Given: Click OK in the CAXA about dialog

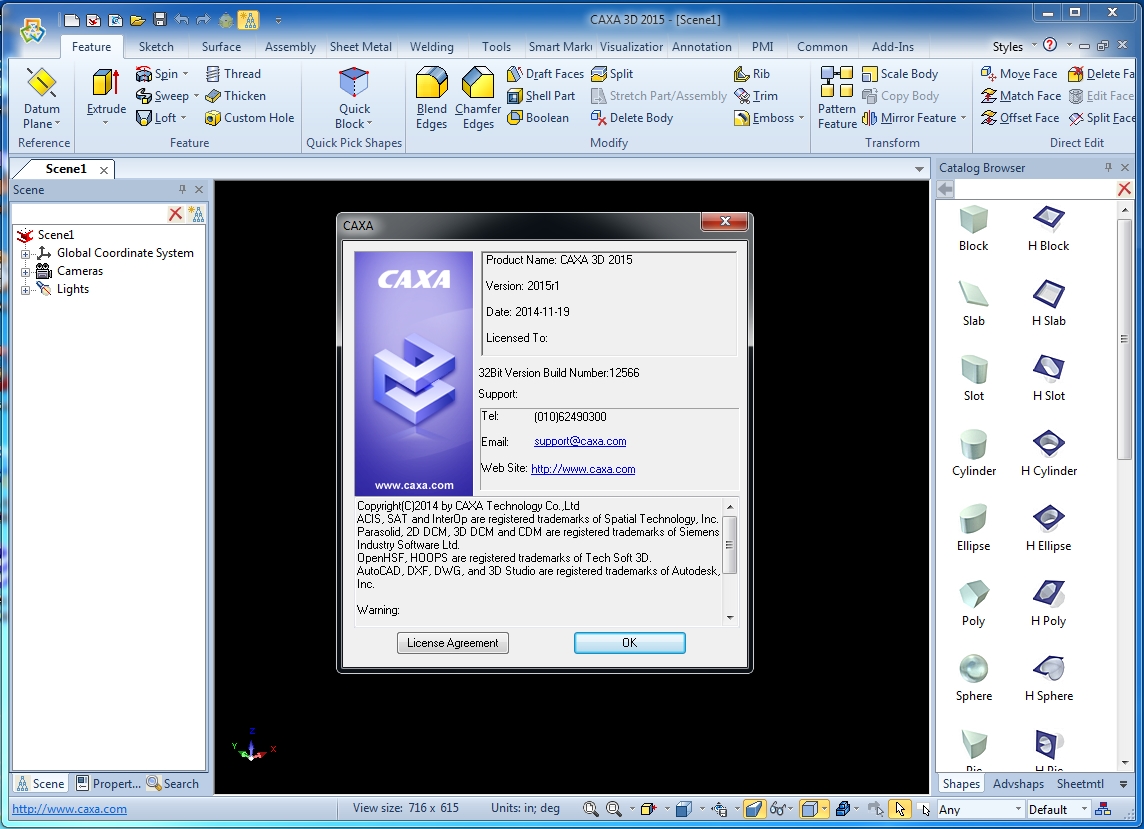Looking at the screenshot, I should [630, 643].
